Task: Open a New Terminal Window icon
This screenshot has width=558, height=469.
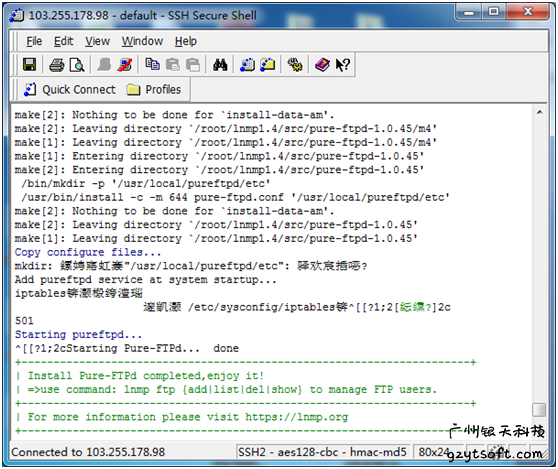Action: [247, 65]
